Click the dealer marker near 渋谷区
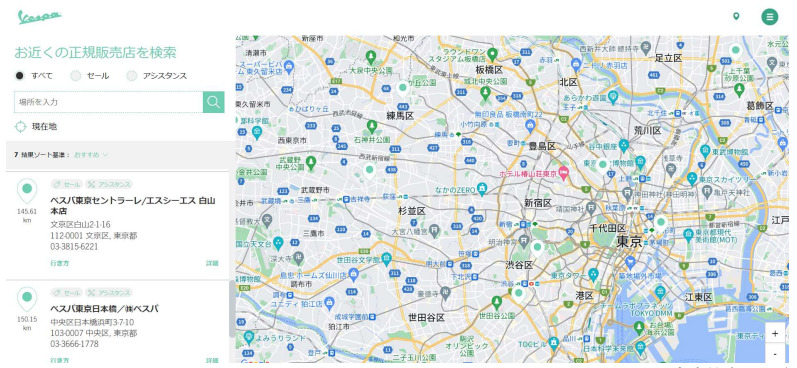The image size is (797, 368). 537,249
